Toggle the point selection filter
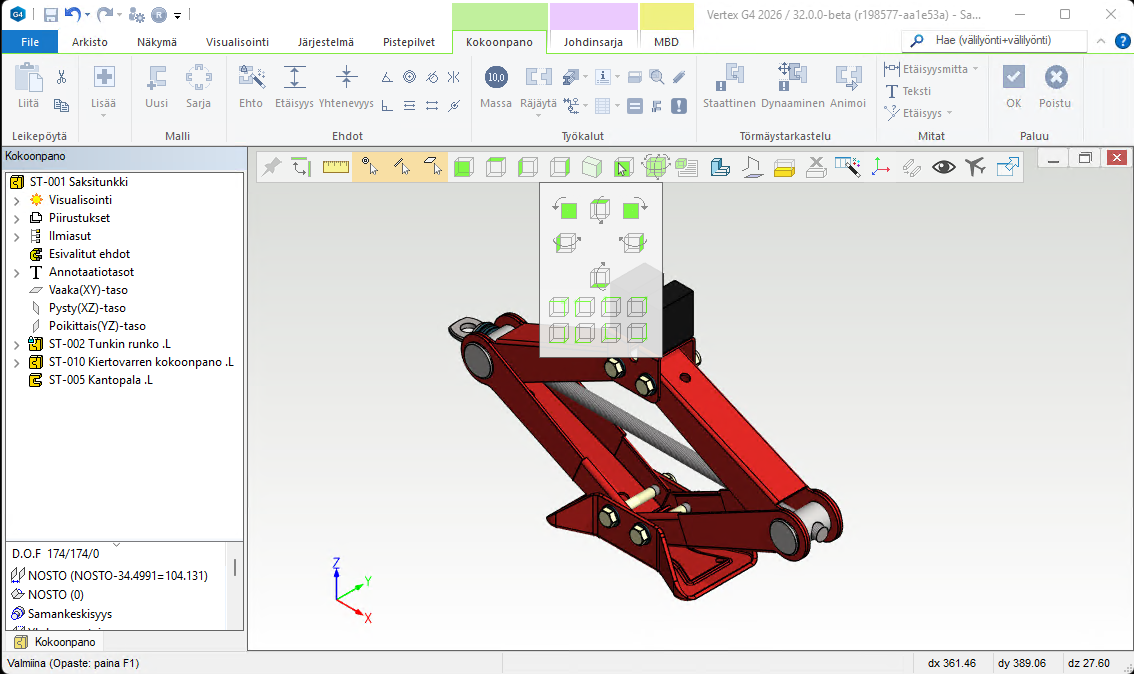 369,167
